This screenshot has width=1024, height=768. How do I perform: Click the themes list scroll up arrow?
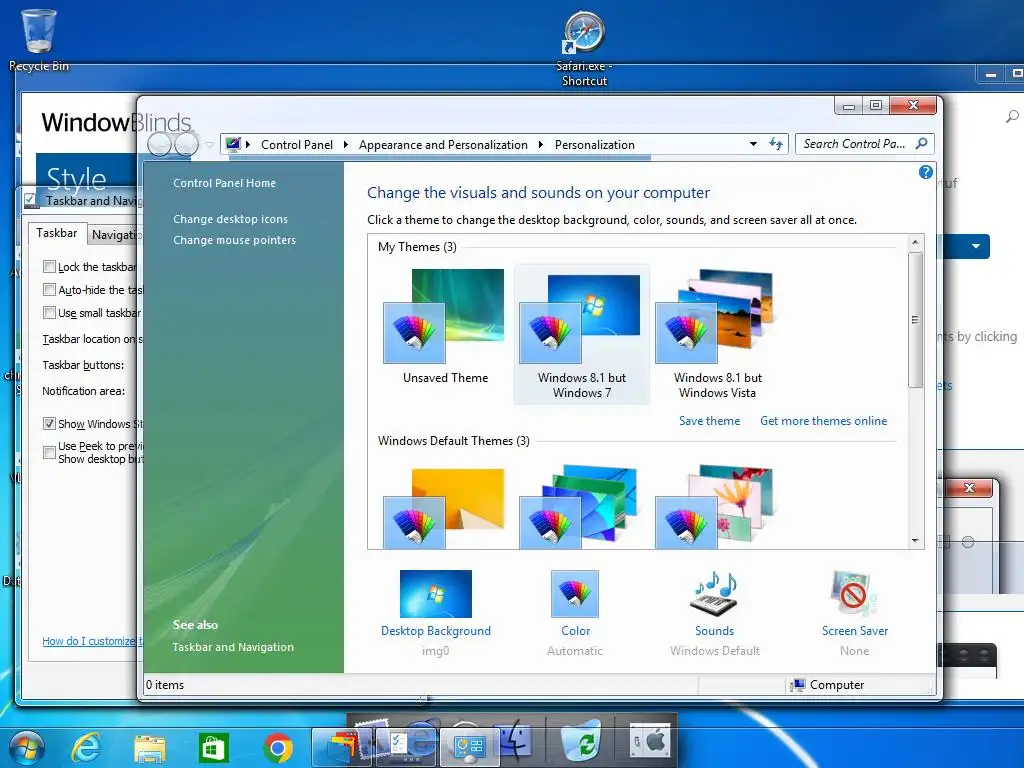pos(915,242)
